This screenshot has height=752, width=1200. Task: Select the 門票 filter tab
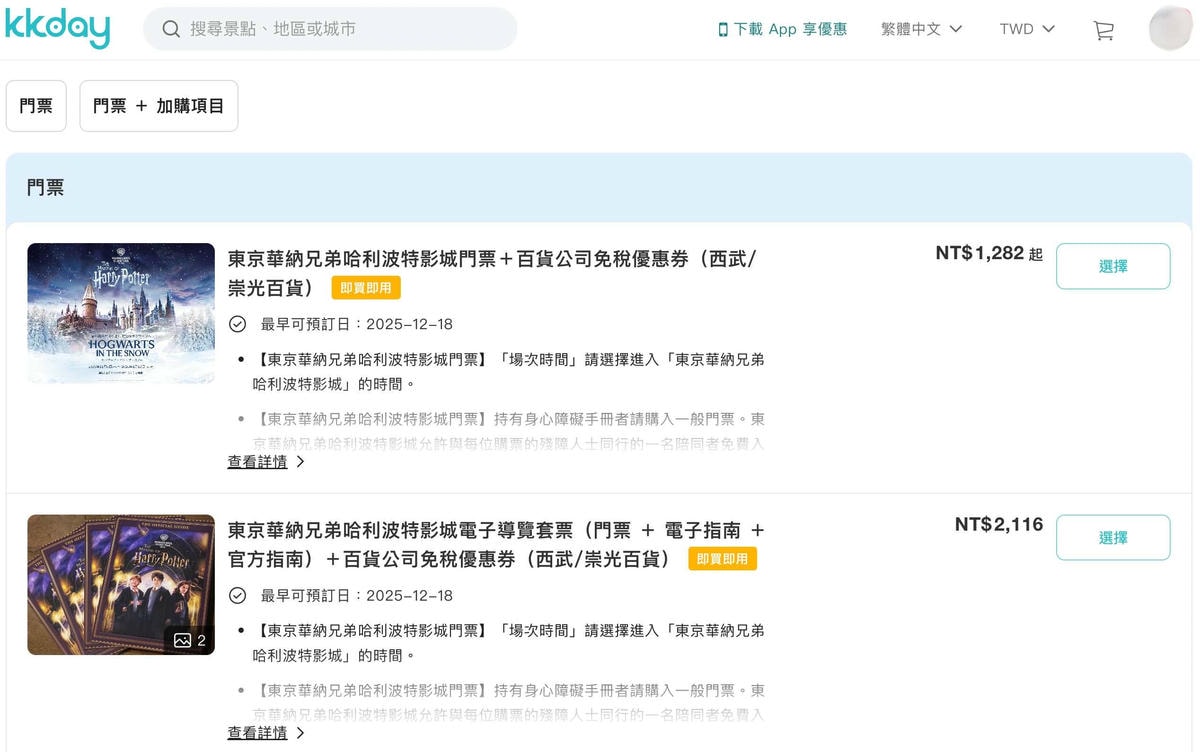(36, 106)
